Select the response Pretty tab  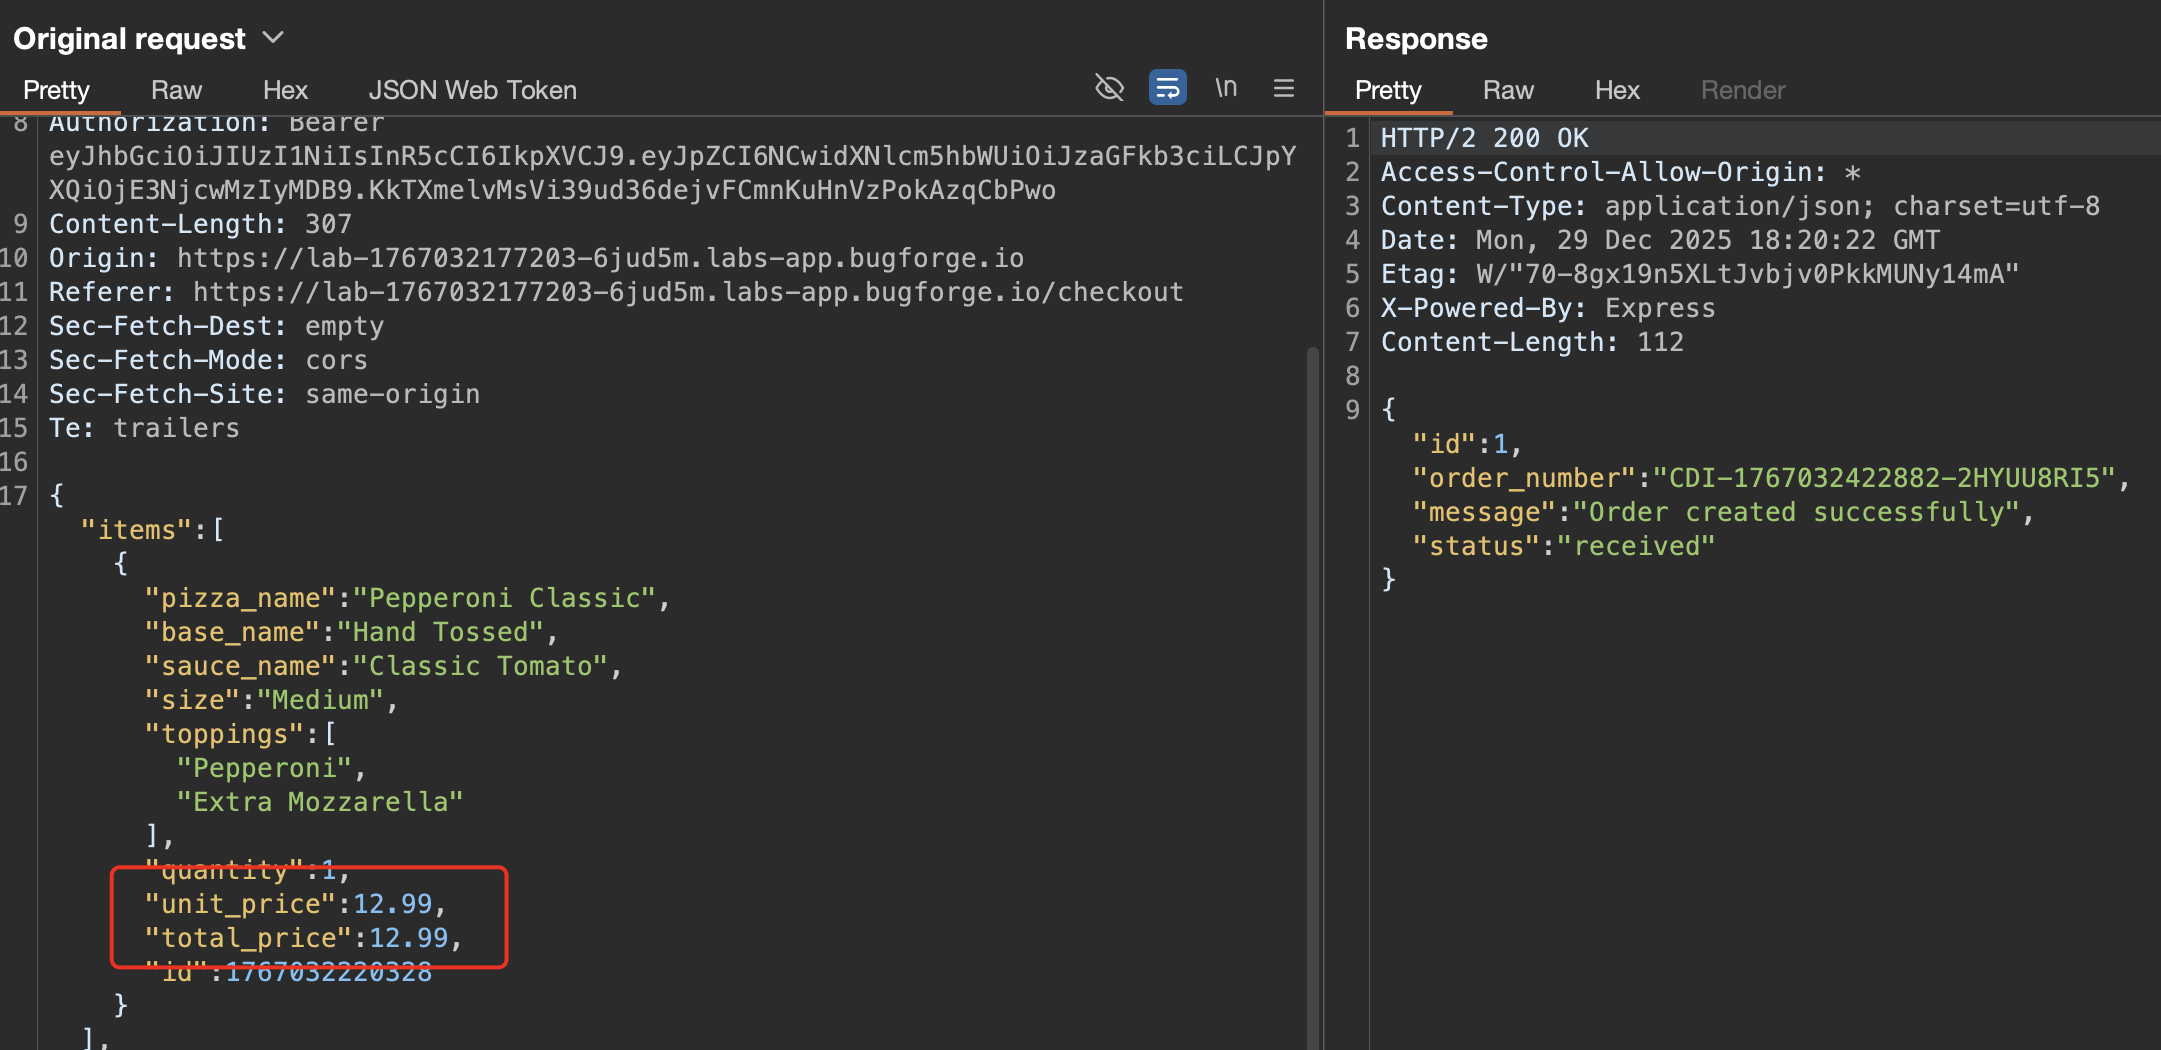click(x=1387, y=90)
